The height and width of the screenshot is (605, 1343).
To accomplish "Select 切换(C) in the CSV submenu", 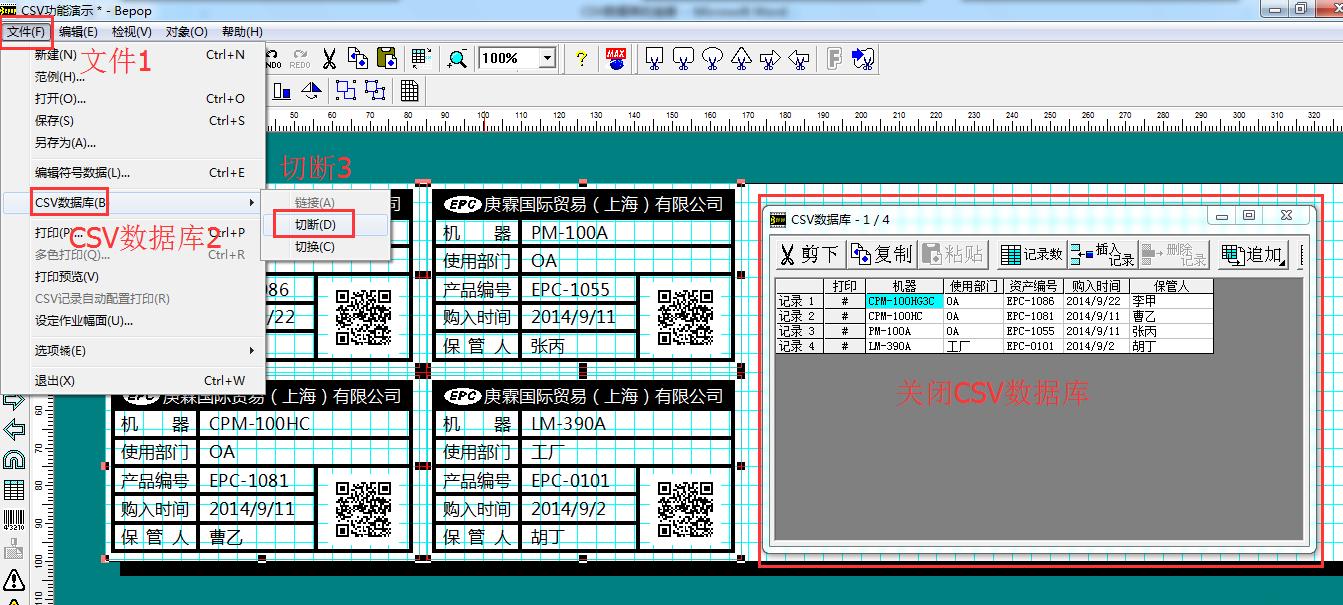I will click(325, 247).
